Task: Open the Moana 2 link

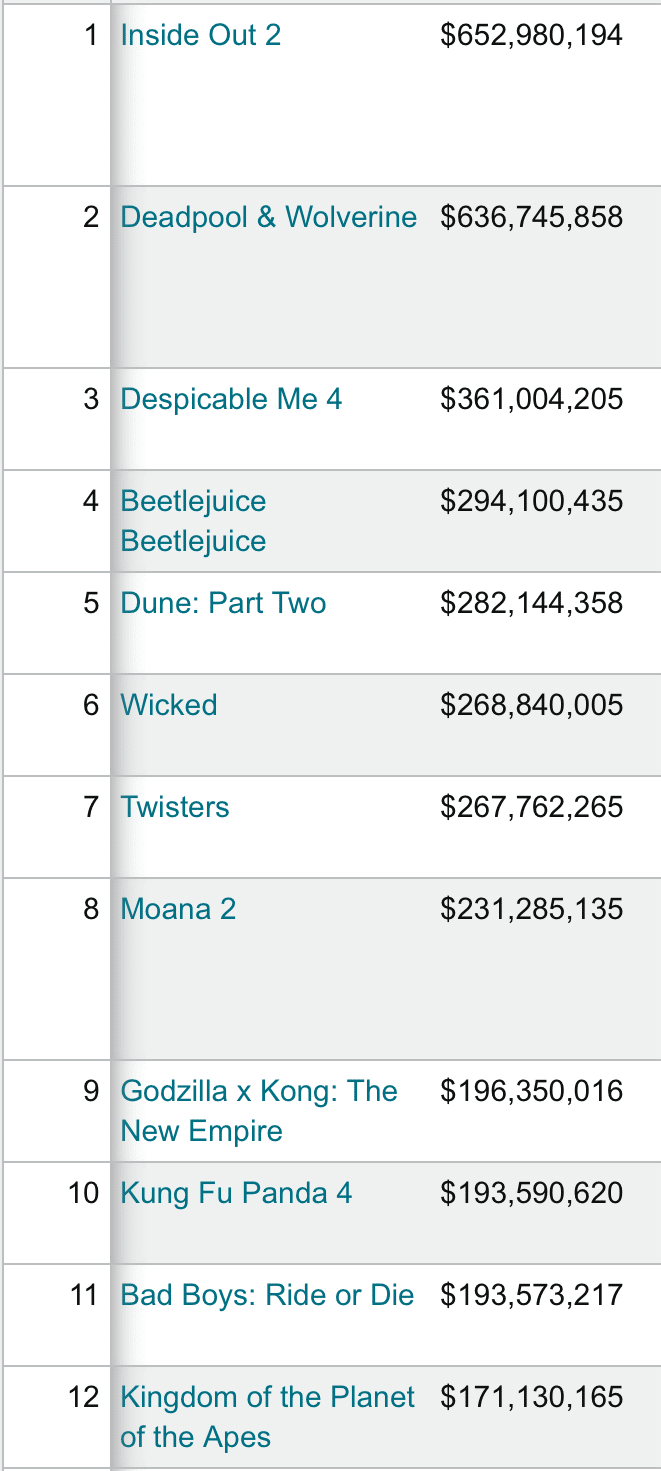Action: [178, 909]
